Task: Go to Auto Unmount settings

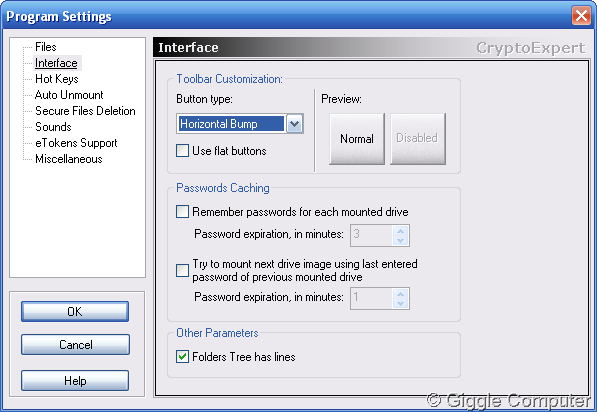Action: (69, 95)
